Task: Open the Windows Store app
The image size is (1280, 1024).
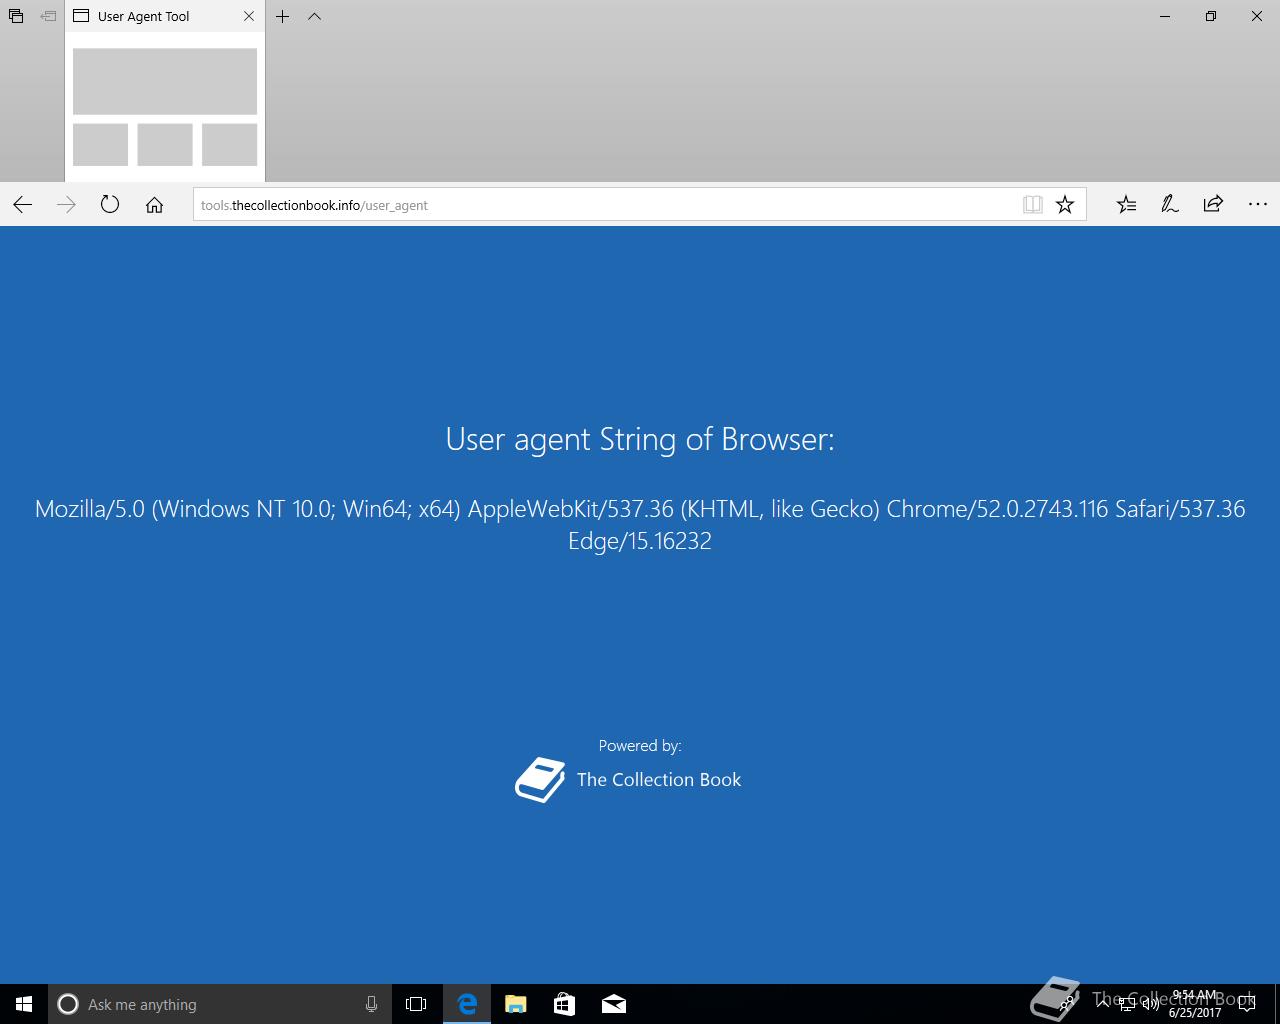Action: tap(564, 1004)
